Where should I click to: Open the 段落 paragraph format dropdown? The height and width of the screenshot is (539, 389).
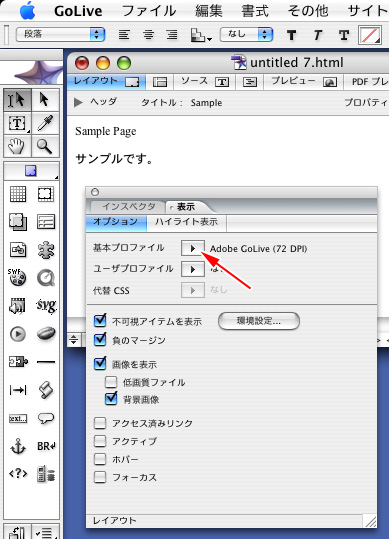tap(60, 34)
